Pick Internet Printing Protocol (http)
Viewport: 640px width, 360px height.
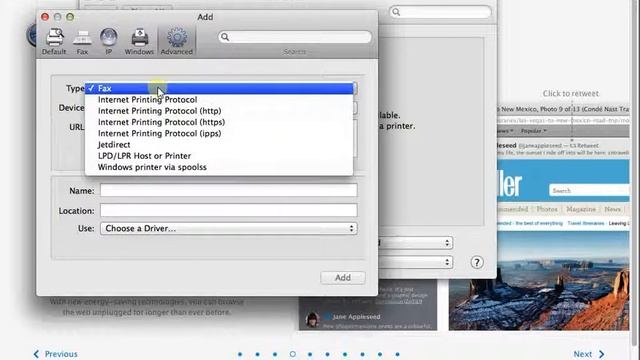point(219,111)
